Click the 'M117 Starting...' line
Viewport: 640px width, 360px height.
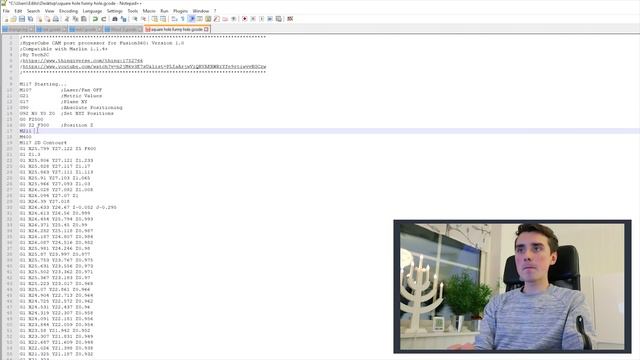point(43,84)
